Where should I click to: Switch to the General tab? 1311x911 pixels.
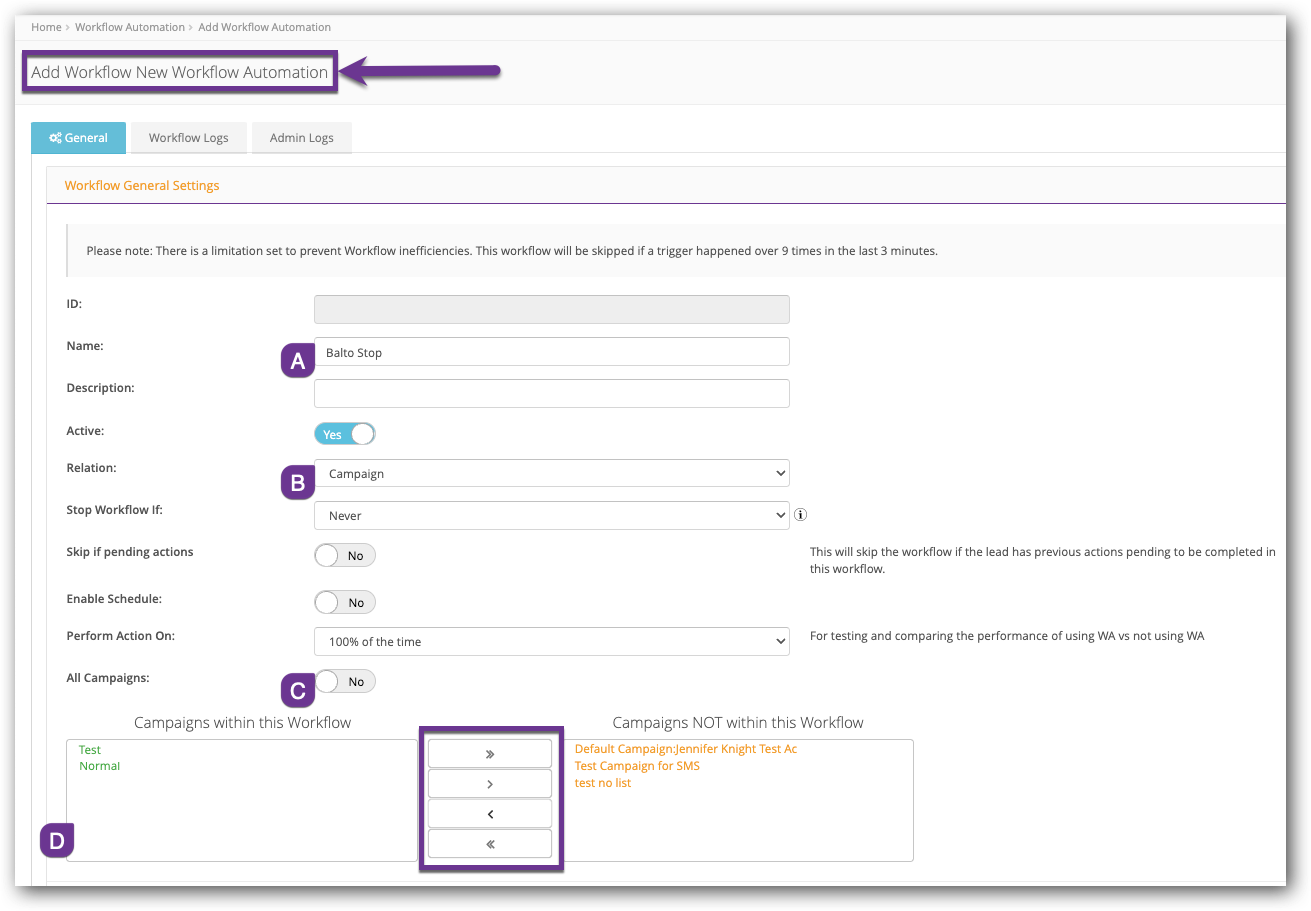tap(78, 138)
